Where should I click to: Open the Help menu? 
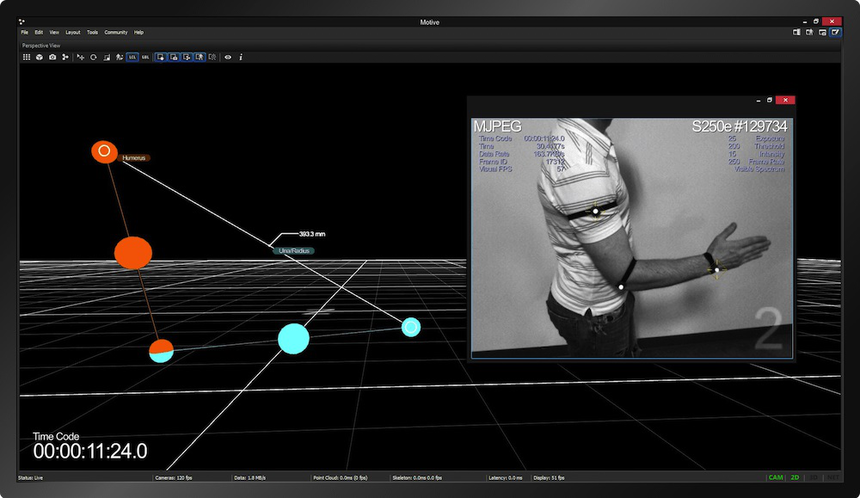coord(139,32)
